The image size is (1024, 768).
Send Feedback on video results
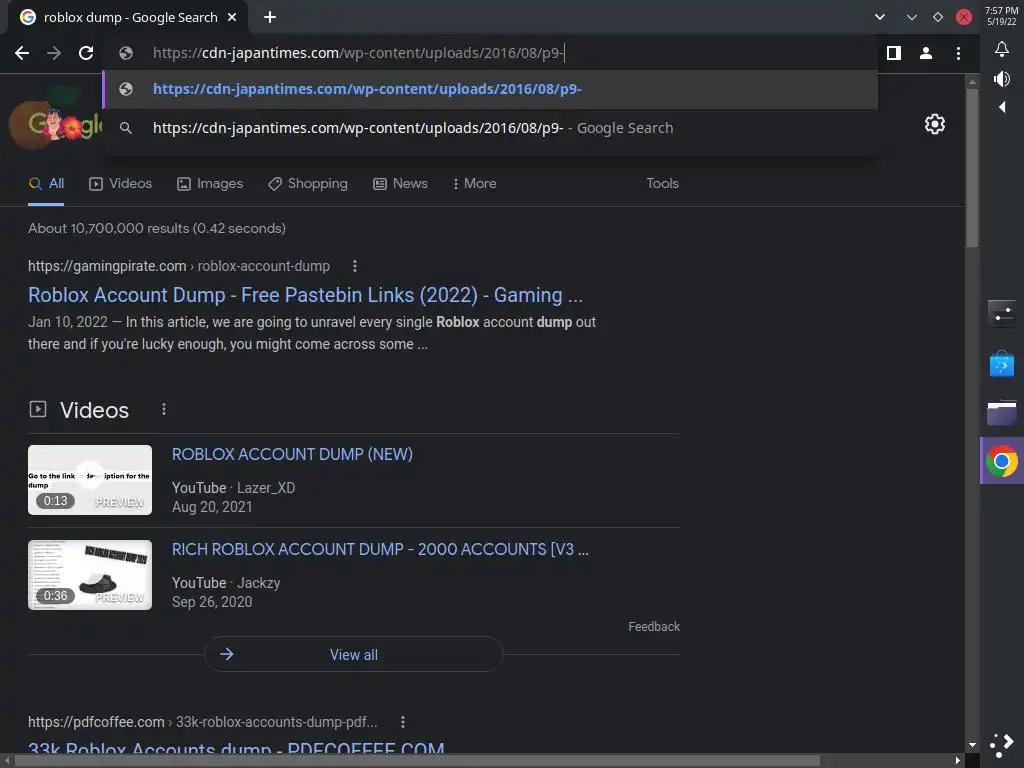pyautogui.click(x=654, y=627)
